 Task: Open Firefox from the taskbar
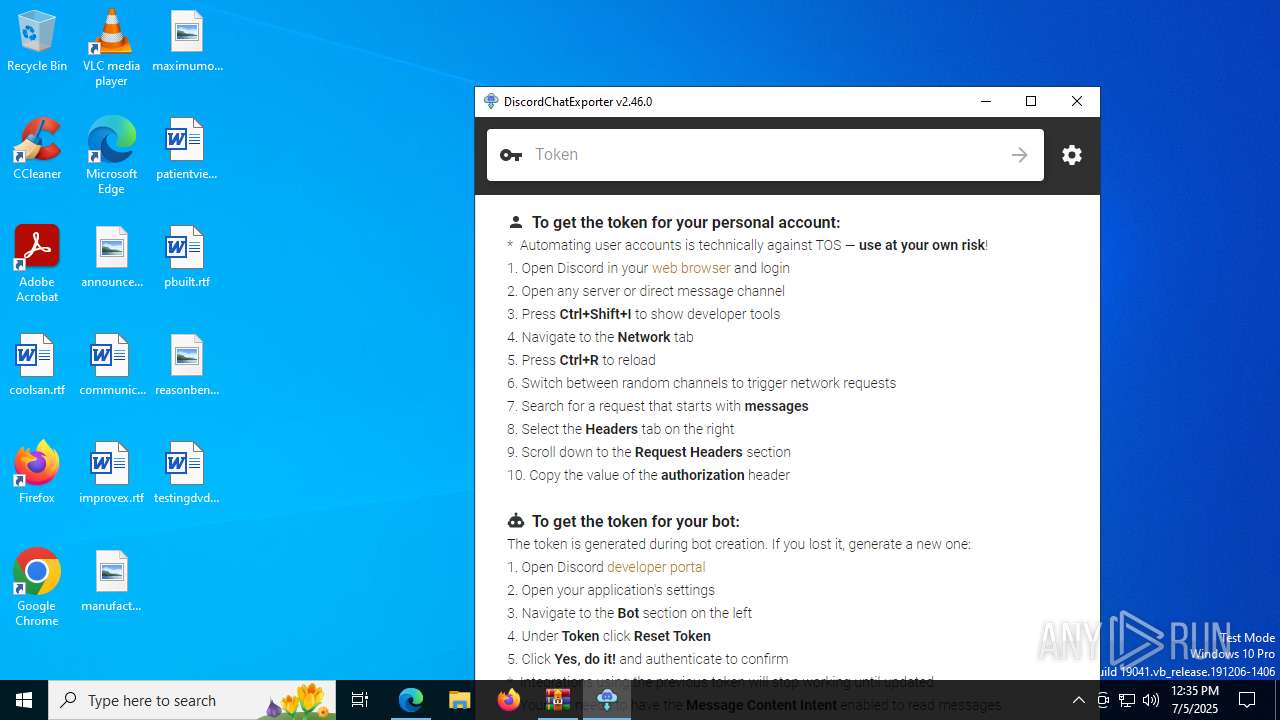pyautogui.click(x=509, y=700)
